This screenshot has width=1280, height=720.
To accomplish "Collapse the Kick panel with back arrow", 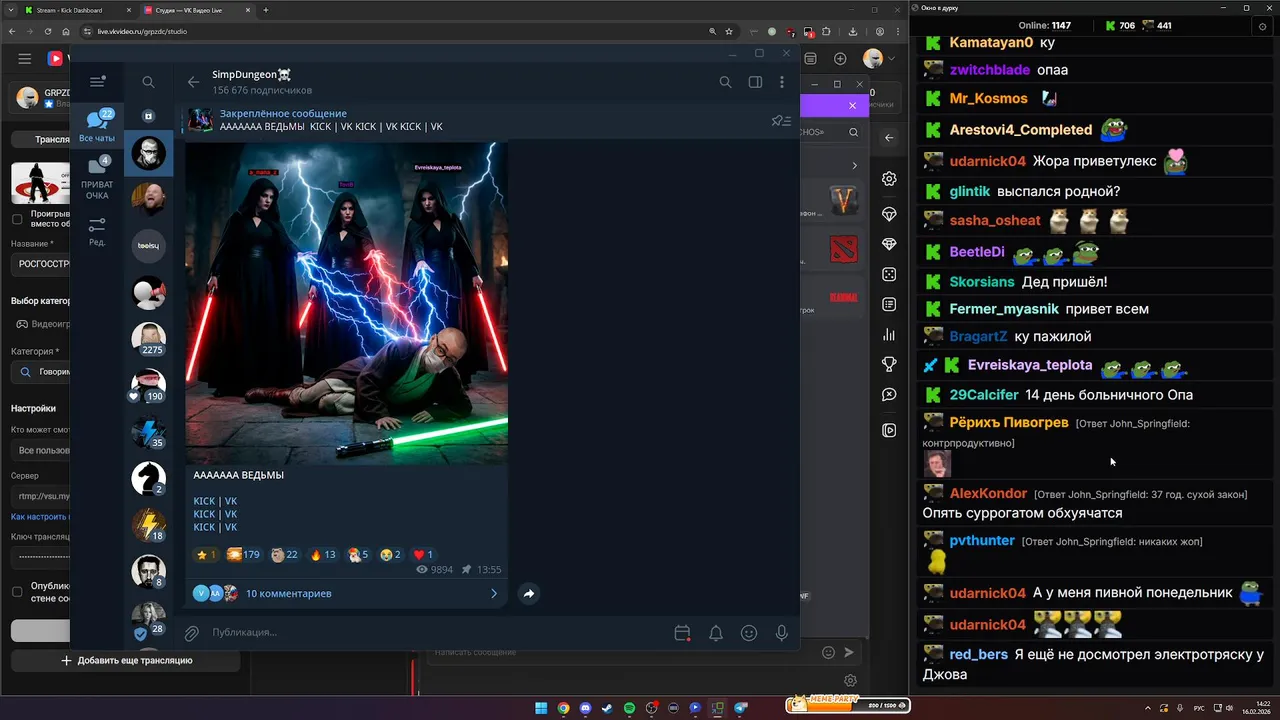I will [889, 138].
